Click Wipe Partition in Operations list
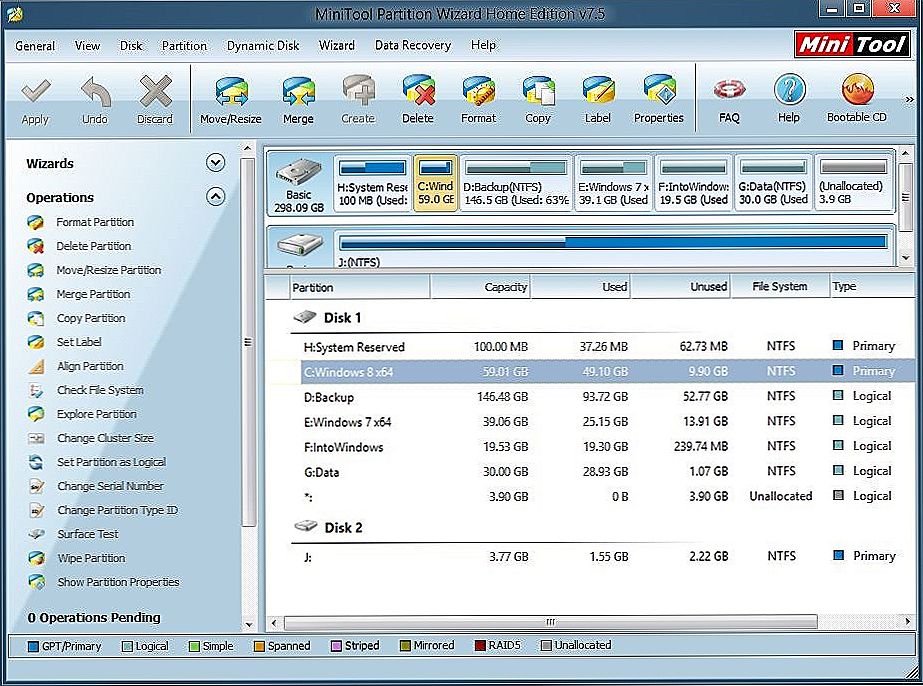This screenshot has height=686, width=923. pos(91,558)
